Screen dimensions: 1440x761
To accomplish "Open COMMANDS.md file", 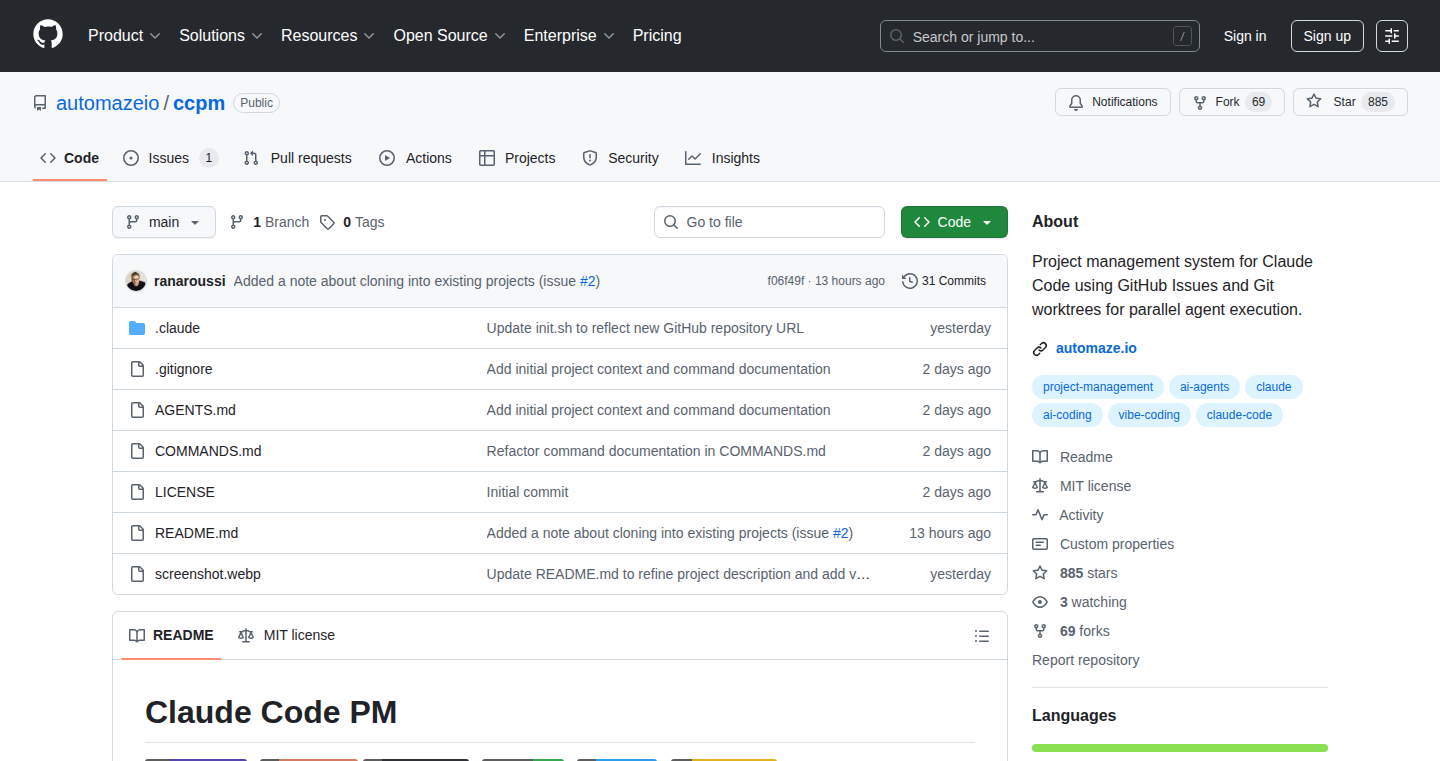I will pos(208,451).
